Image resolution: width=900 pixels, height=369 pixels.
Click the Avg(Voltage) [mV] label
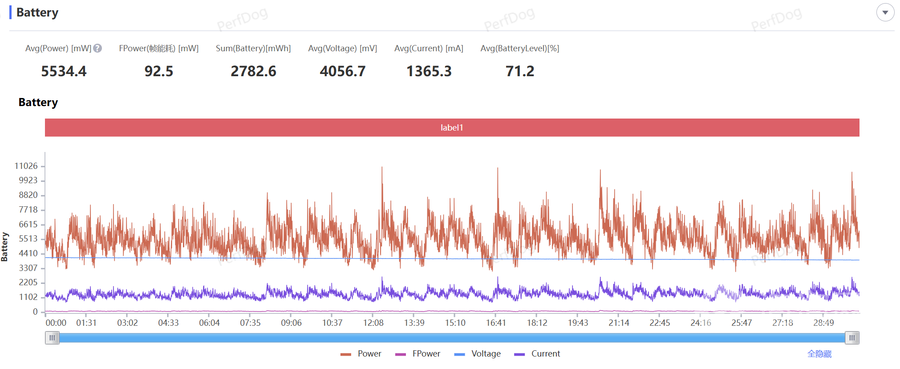(x=343, y=49)
